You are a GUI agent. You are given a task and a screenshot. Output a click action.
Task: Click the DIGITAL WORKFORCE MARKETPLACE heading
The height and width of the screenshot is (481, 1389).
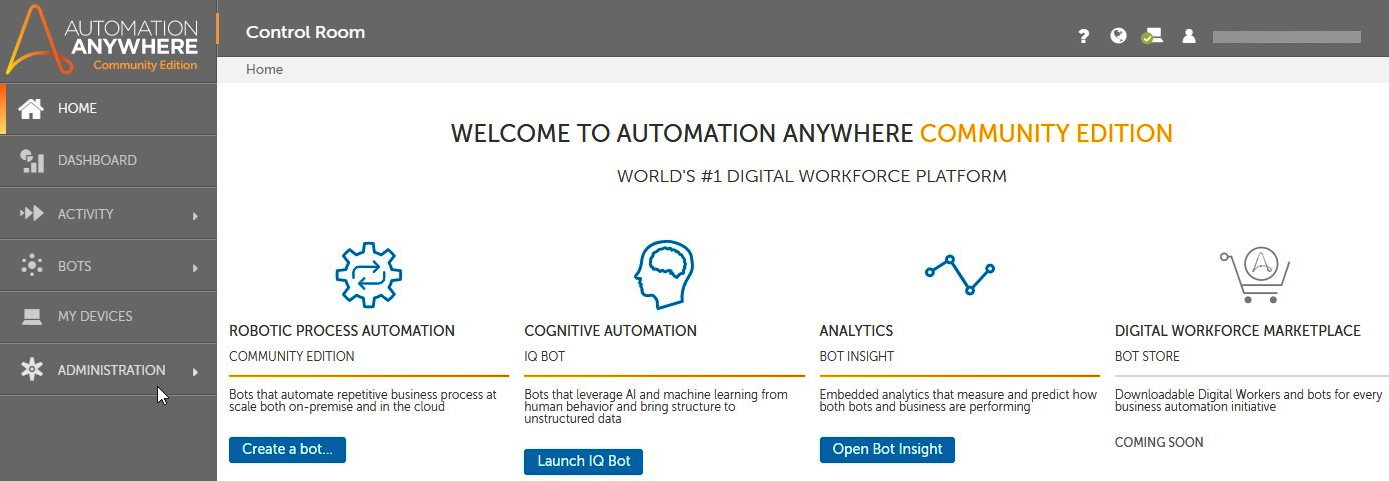1238,331
